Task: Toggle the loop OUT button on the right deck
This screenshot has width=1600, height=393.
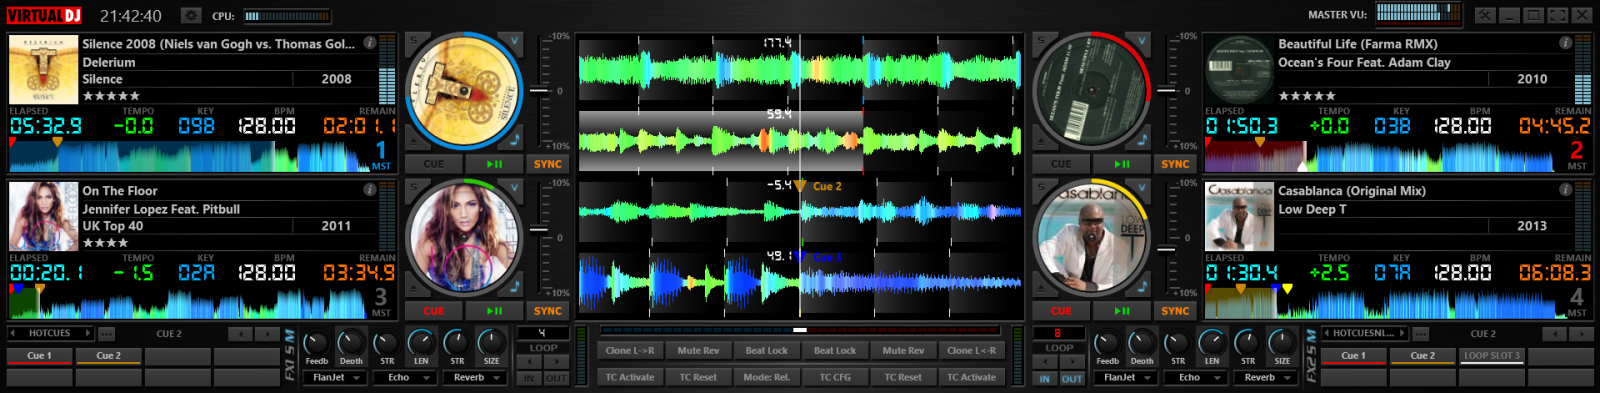Action: pos(1071,379)
